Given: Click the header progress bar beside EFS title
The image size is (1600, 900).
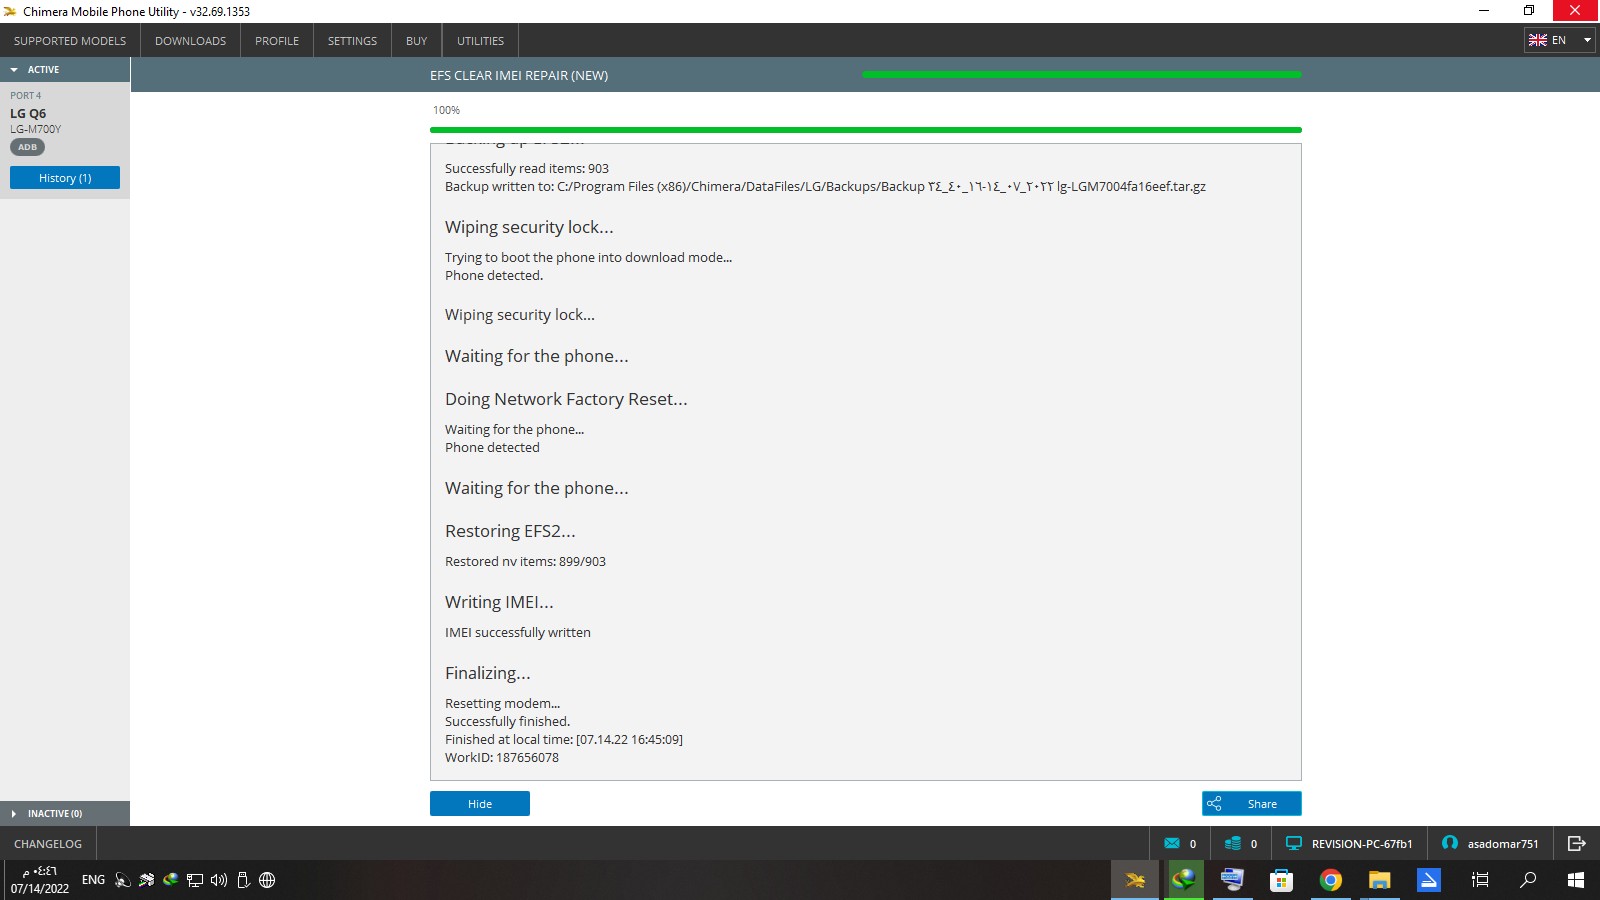Looking at the screenshot, I should [x=1082, y=75].
